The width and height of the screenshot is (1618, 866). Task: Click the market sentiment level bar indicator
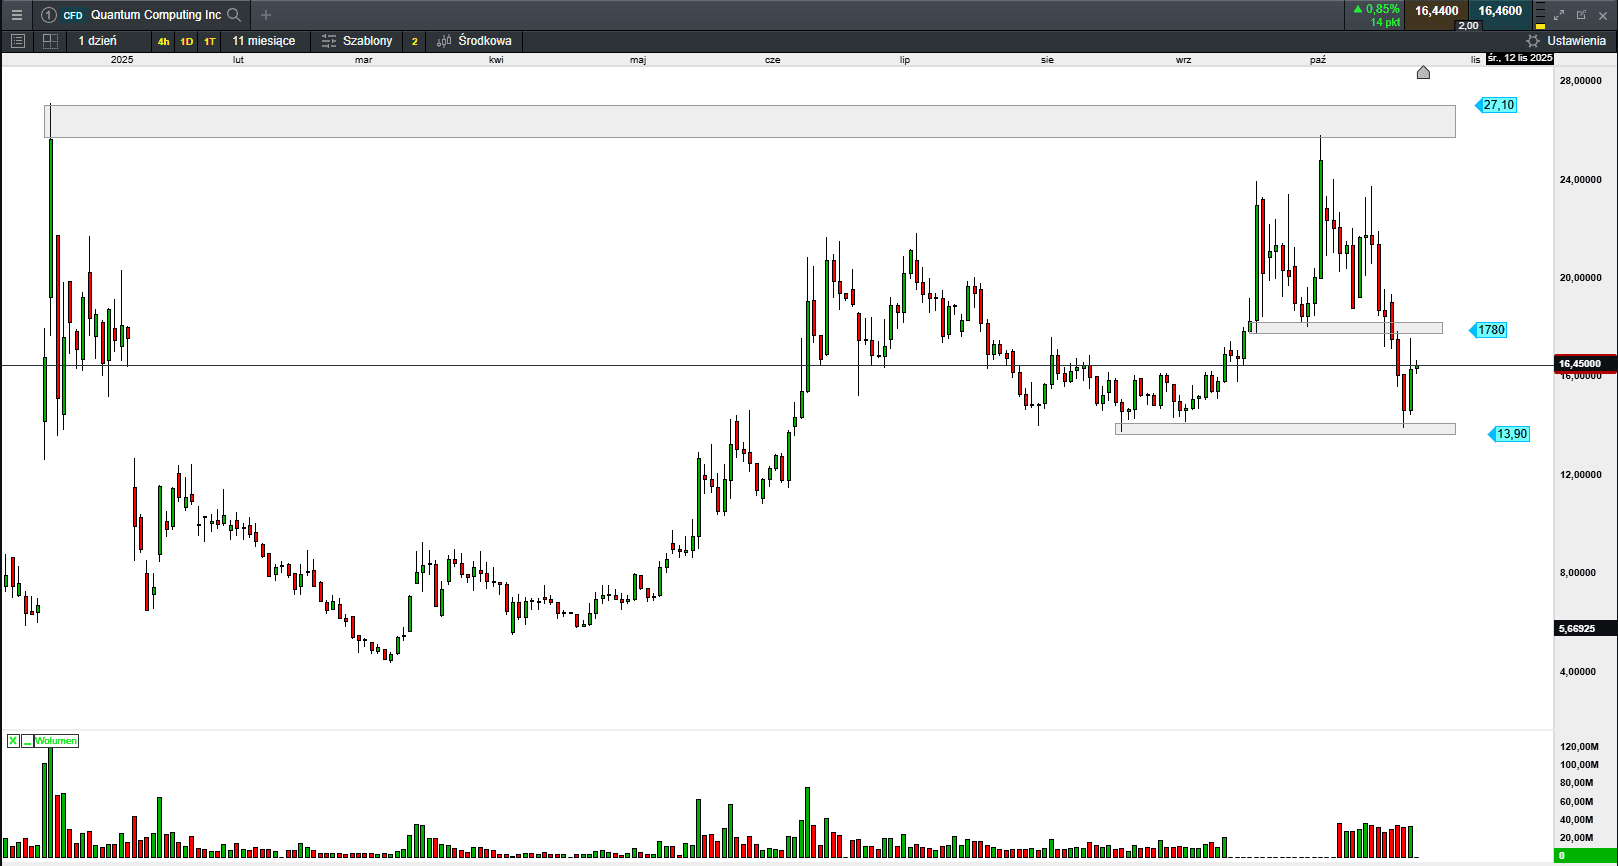point(1540,15)
